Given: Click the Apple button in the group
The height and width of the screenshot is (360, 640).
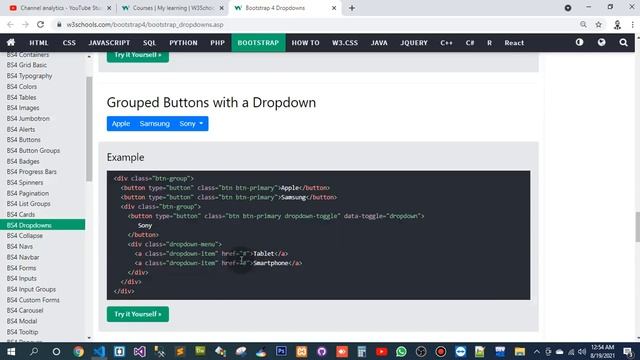Looking at the screenshot, I should [121, 124].
